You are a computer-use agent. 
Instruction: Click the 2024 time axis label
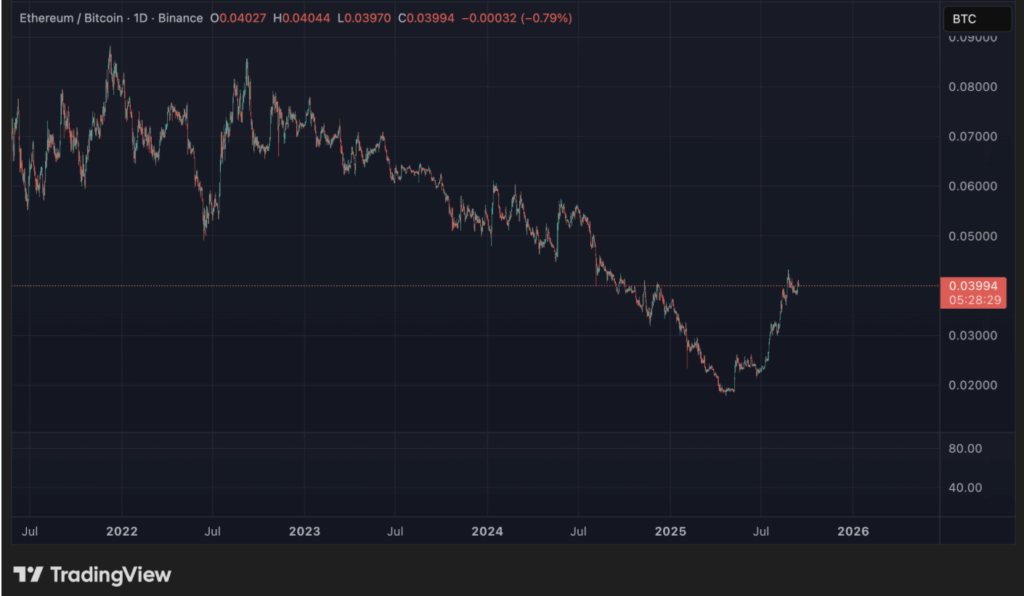click(x=487, y=531)
